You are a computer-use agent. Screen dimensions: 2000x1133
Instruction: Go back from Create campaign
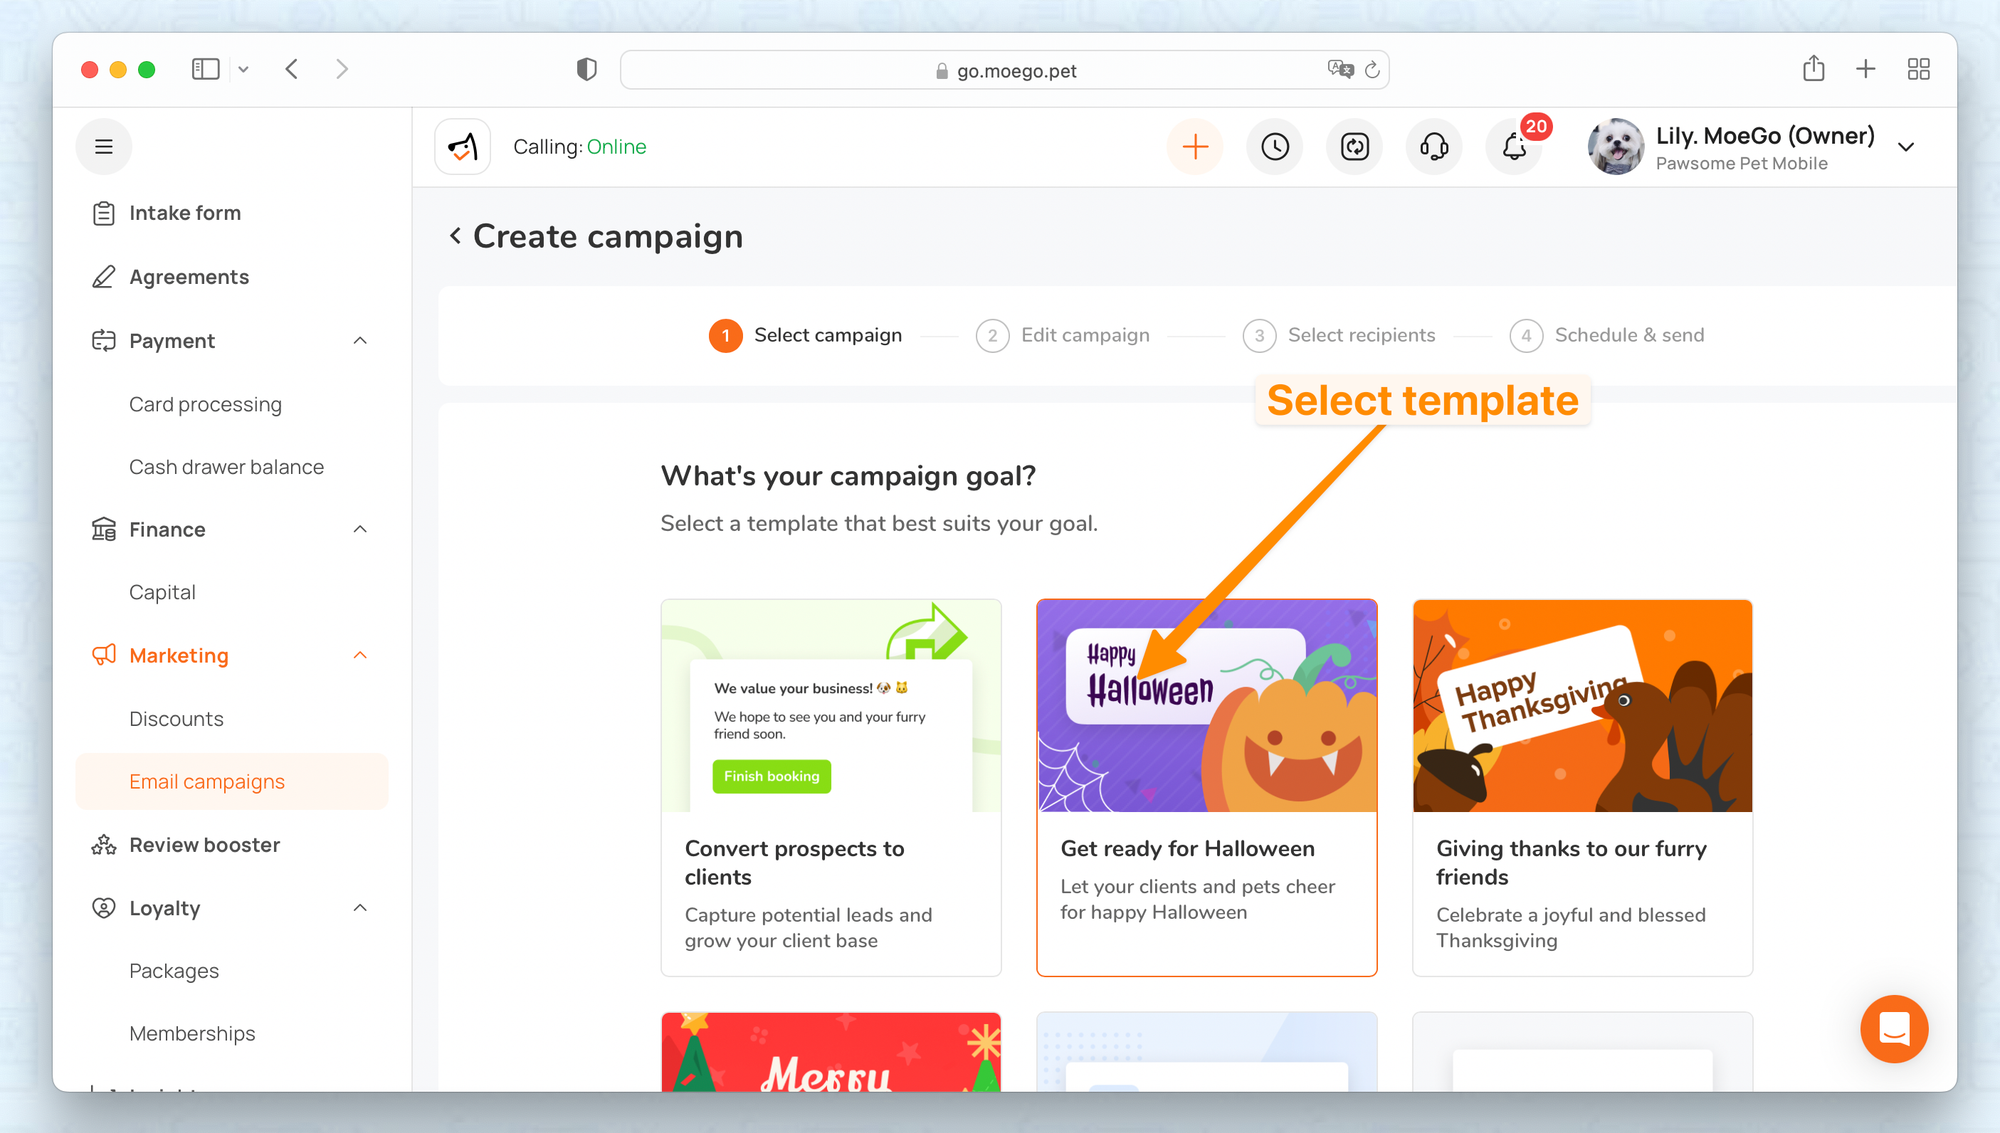[455, 236]
